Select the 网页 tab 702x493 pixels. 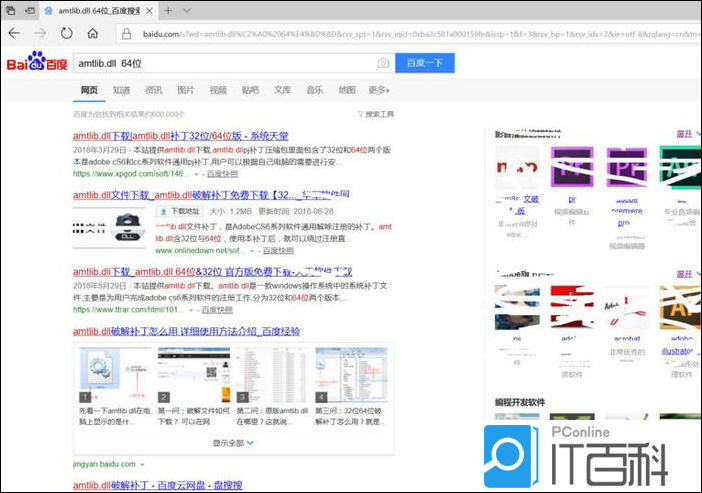click(89, 90)
